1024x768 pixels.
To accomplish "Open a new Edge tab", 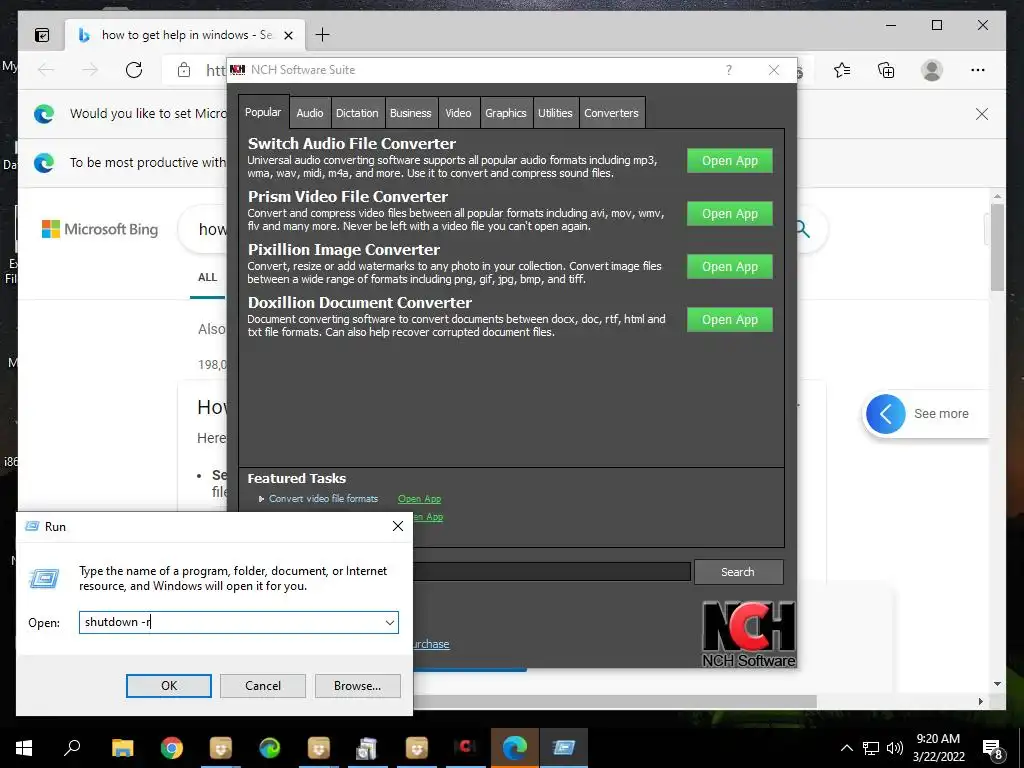I will (323, 35).
